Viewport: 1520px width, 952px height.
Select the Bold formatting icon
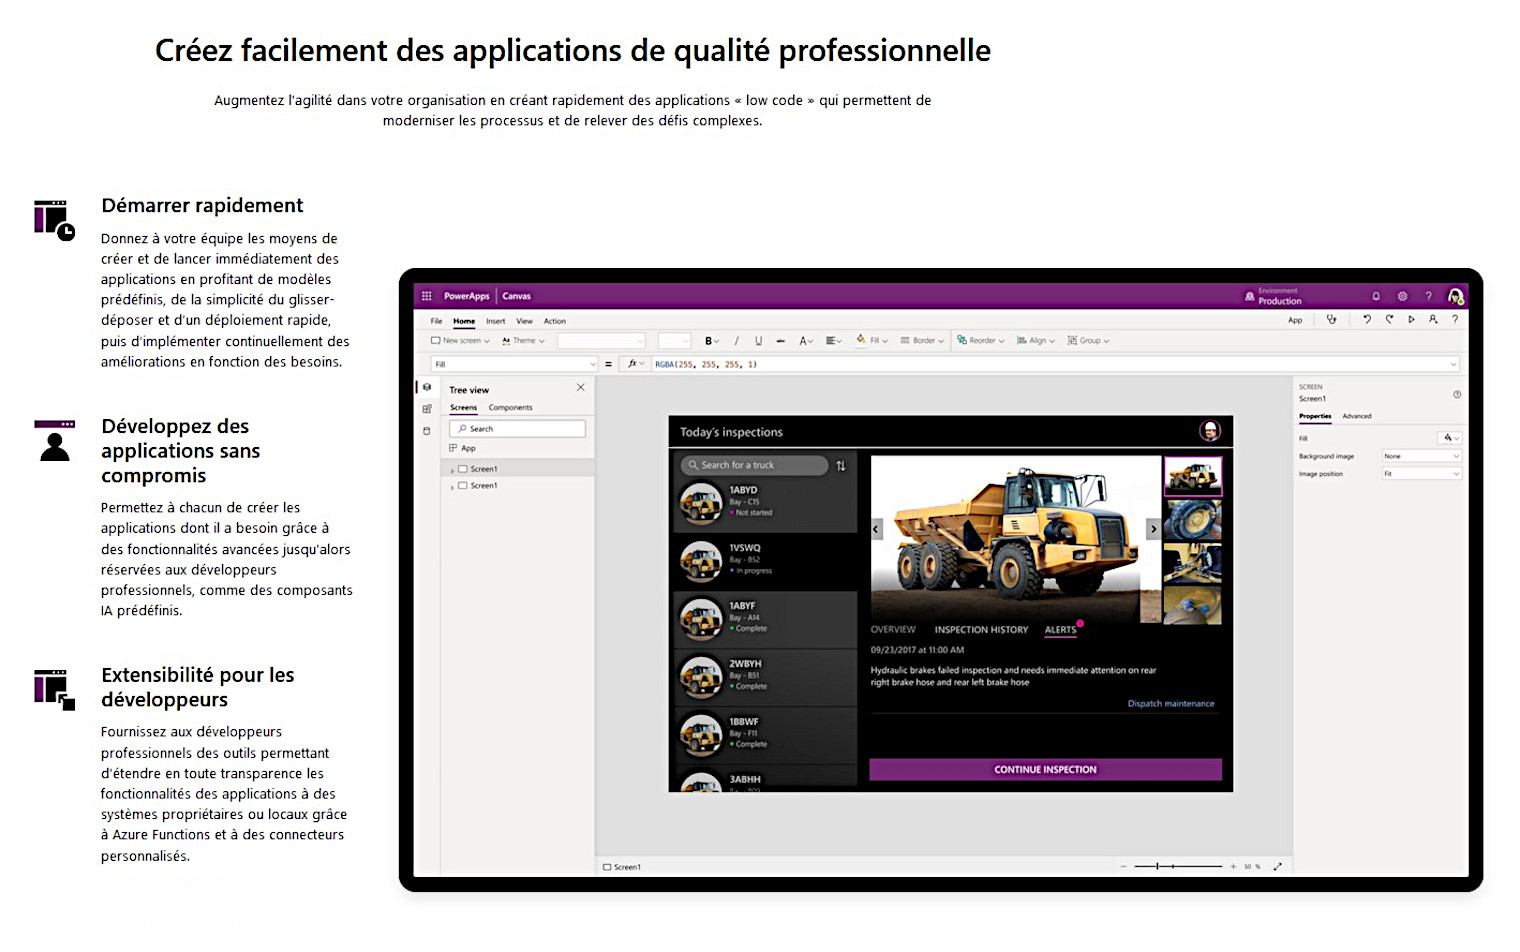pyautogui.click(x=708, y=341)
